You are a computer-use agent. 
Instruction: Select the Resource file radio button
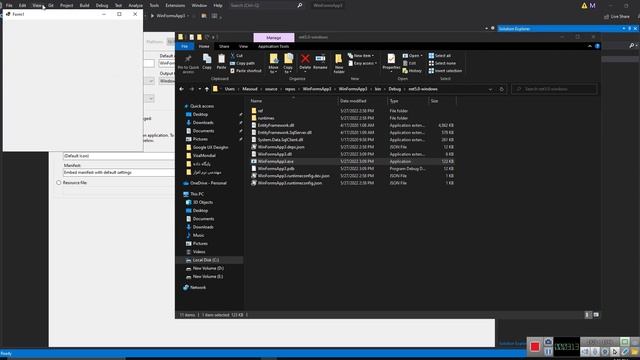point(59,183)
